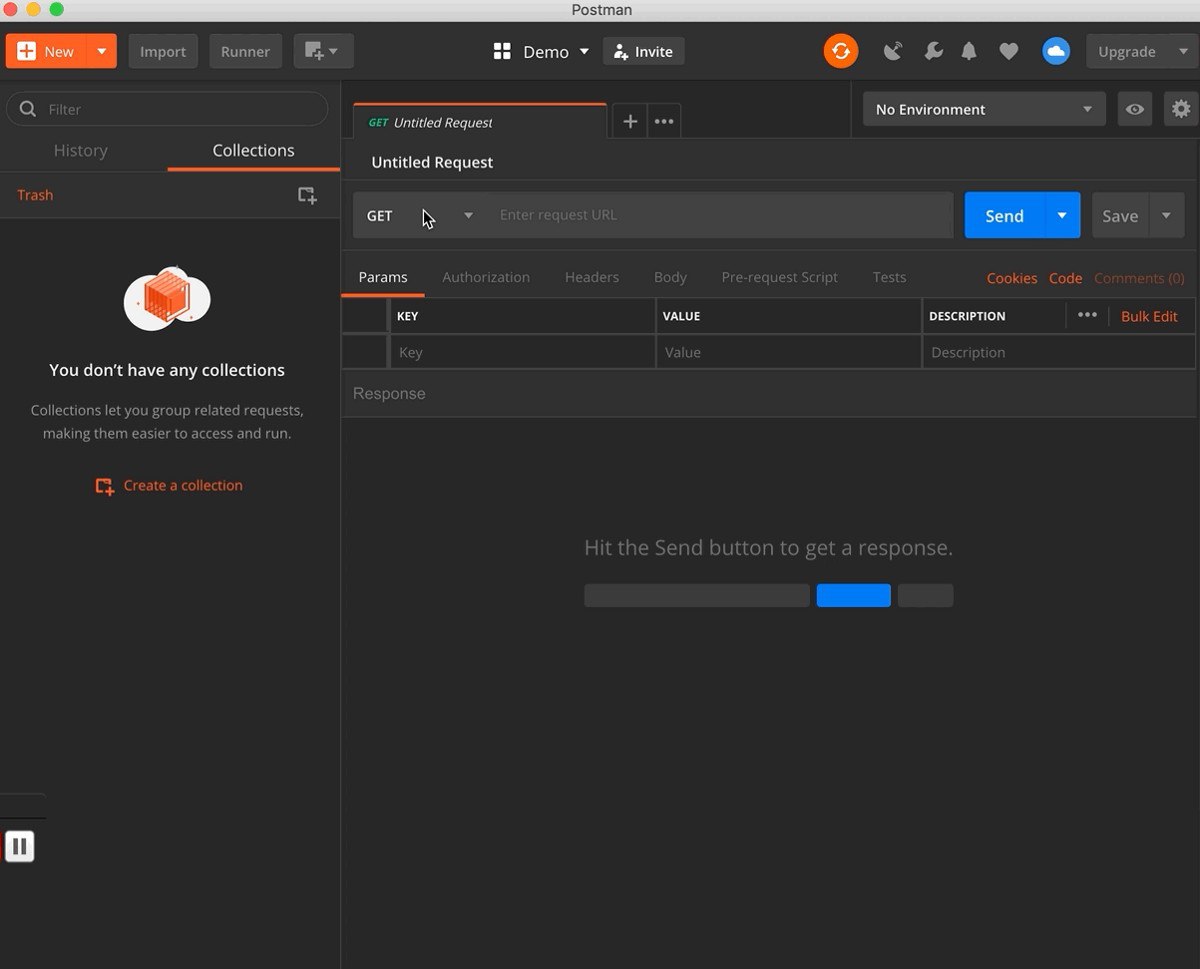
Task: Open the GET method dropdown
Action: tap(420, 215)
